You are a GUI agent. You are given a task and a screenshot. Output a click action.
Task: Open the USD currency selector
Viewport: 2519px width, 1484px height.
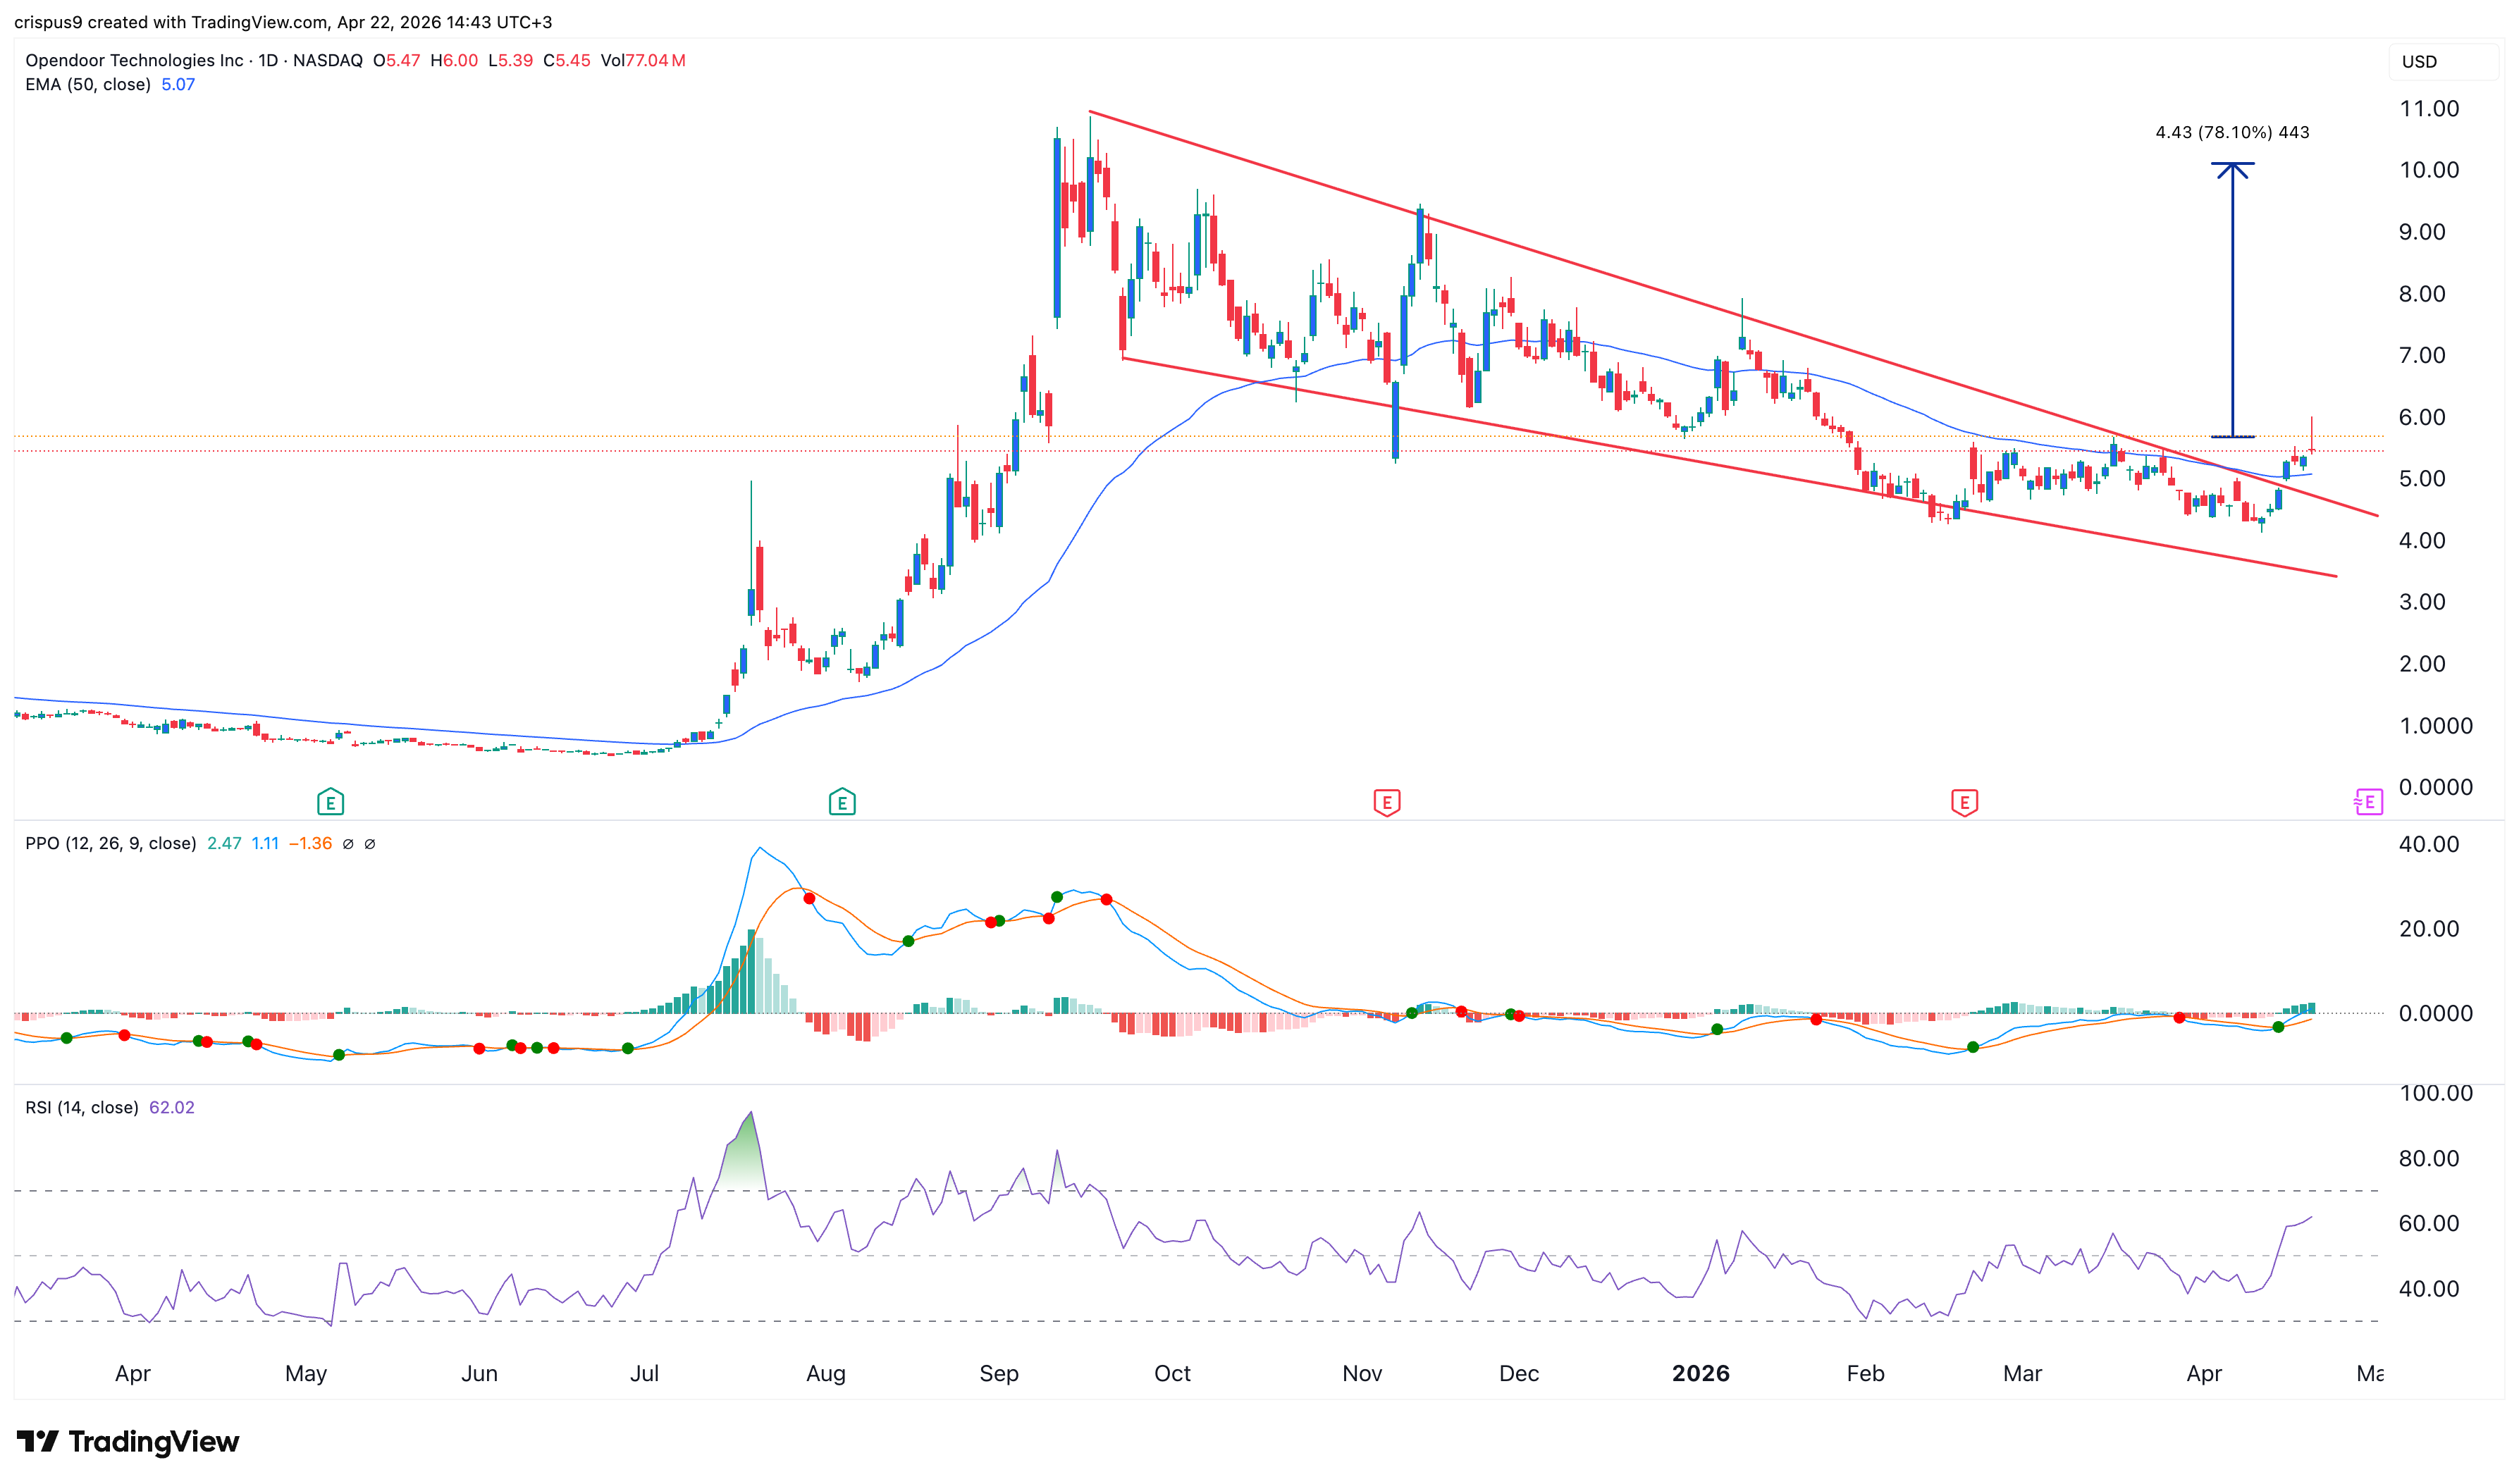coord(2419,62)
